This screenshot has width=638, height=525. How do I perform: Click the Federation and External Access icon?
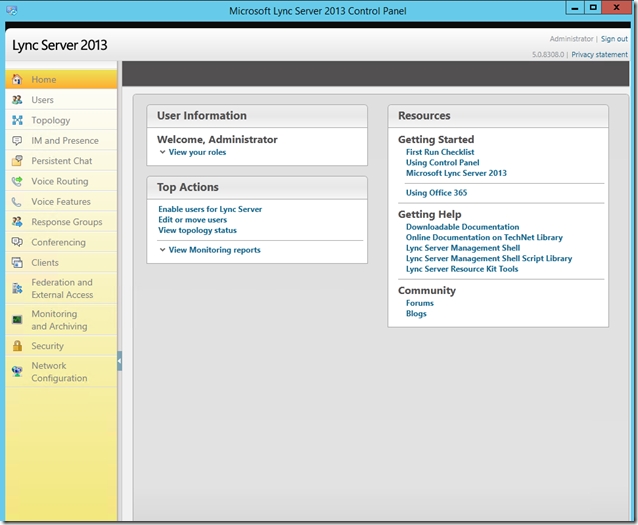[17, 288]
